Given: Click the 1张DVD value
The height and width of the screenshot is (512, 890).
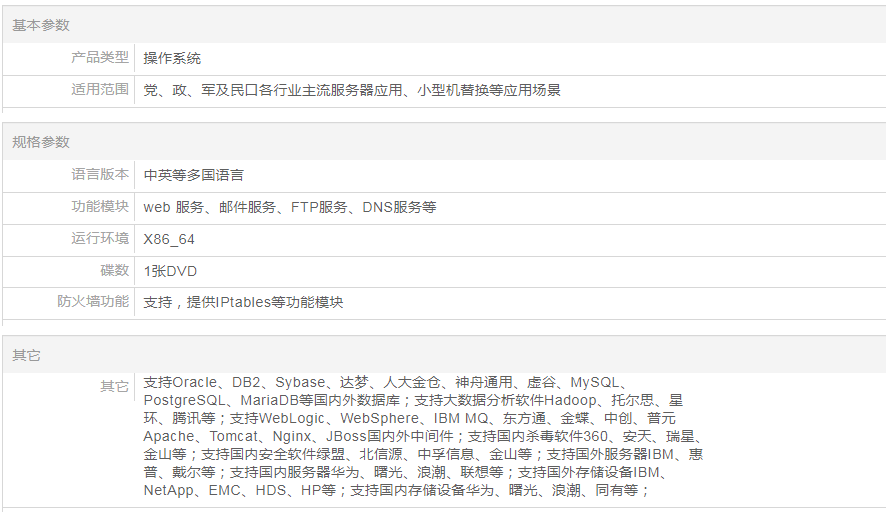Looking at the screenshot, I should [170, 271].
